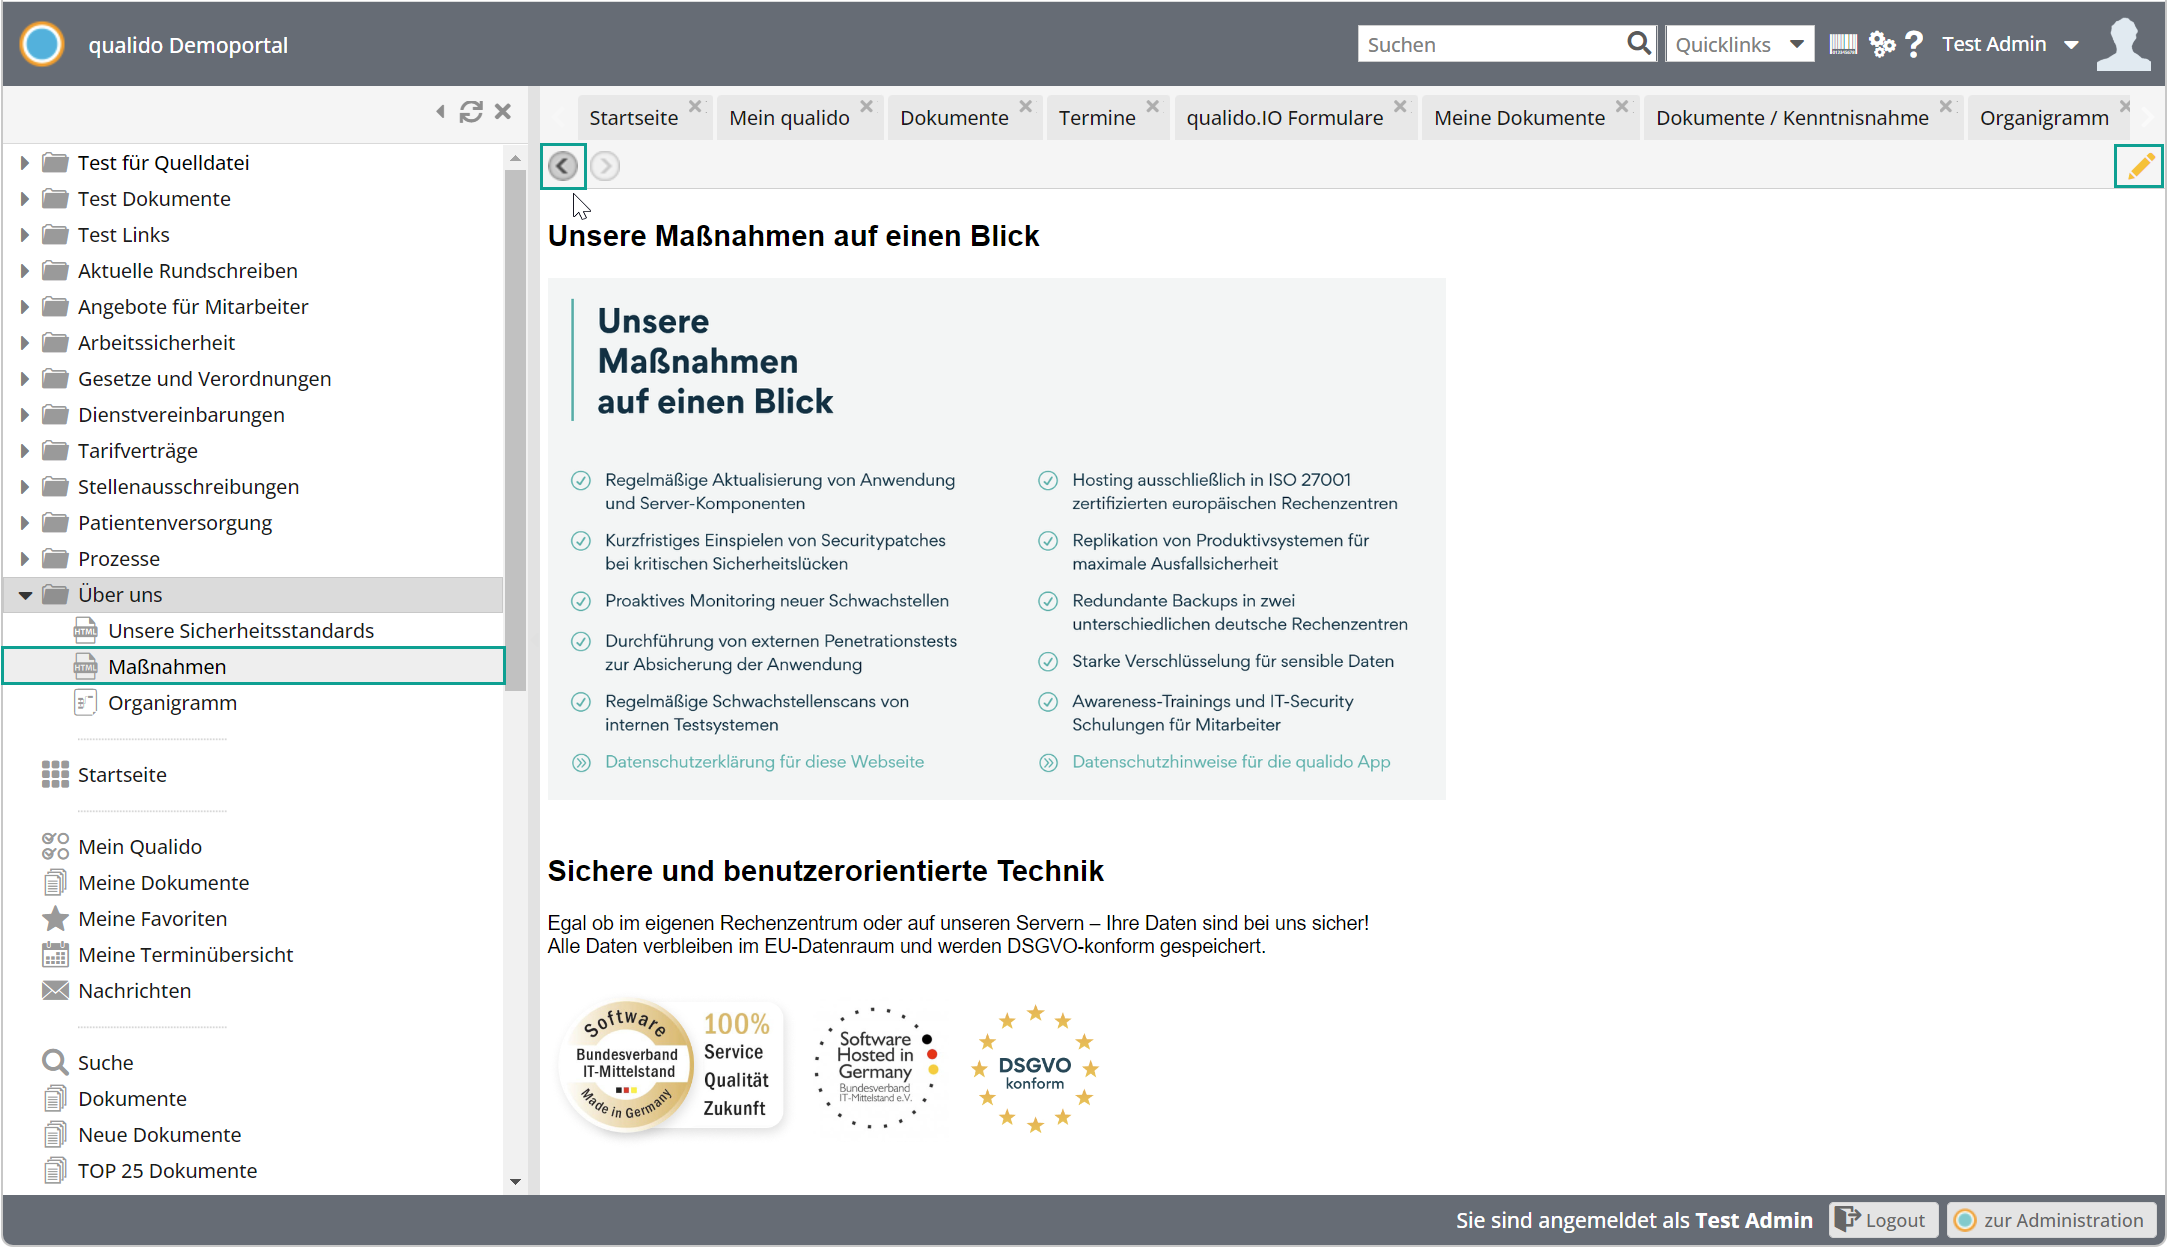Select the Dienstvereinbarungen folder
Screen dimensions: 2168x1248
tap(181, 415)
